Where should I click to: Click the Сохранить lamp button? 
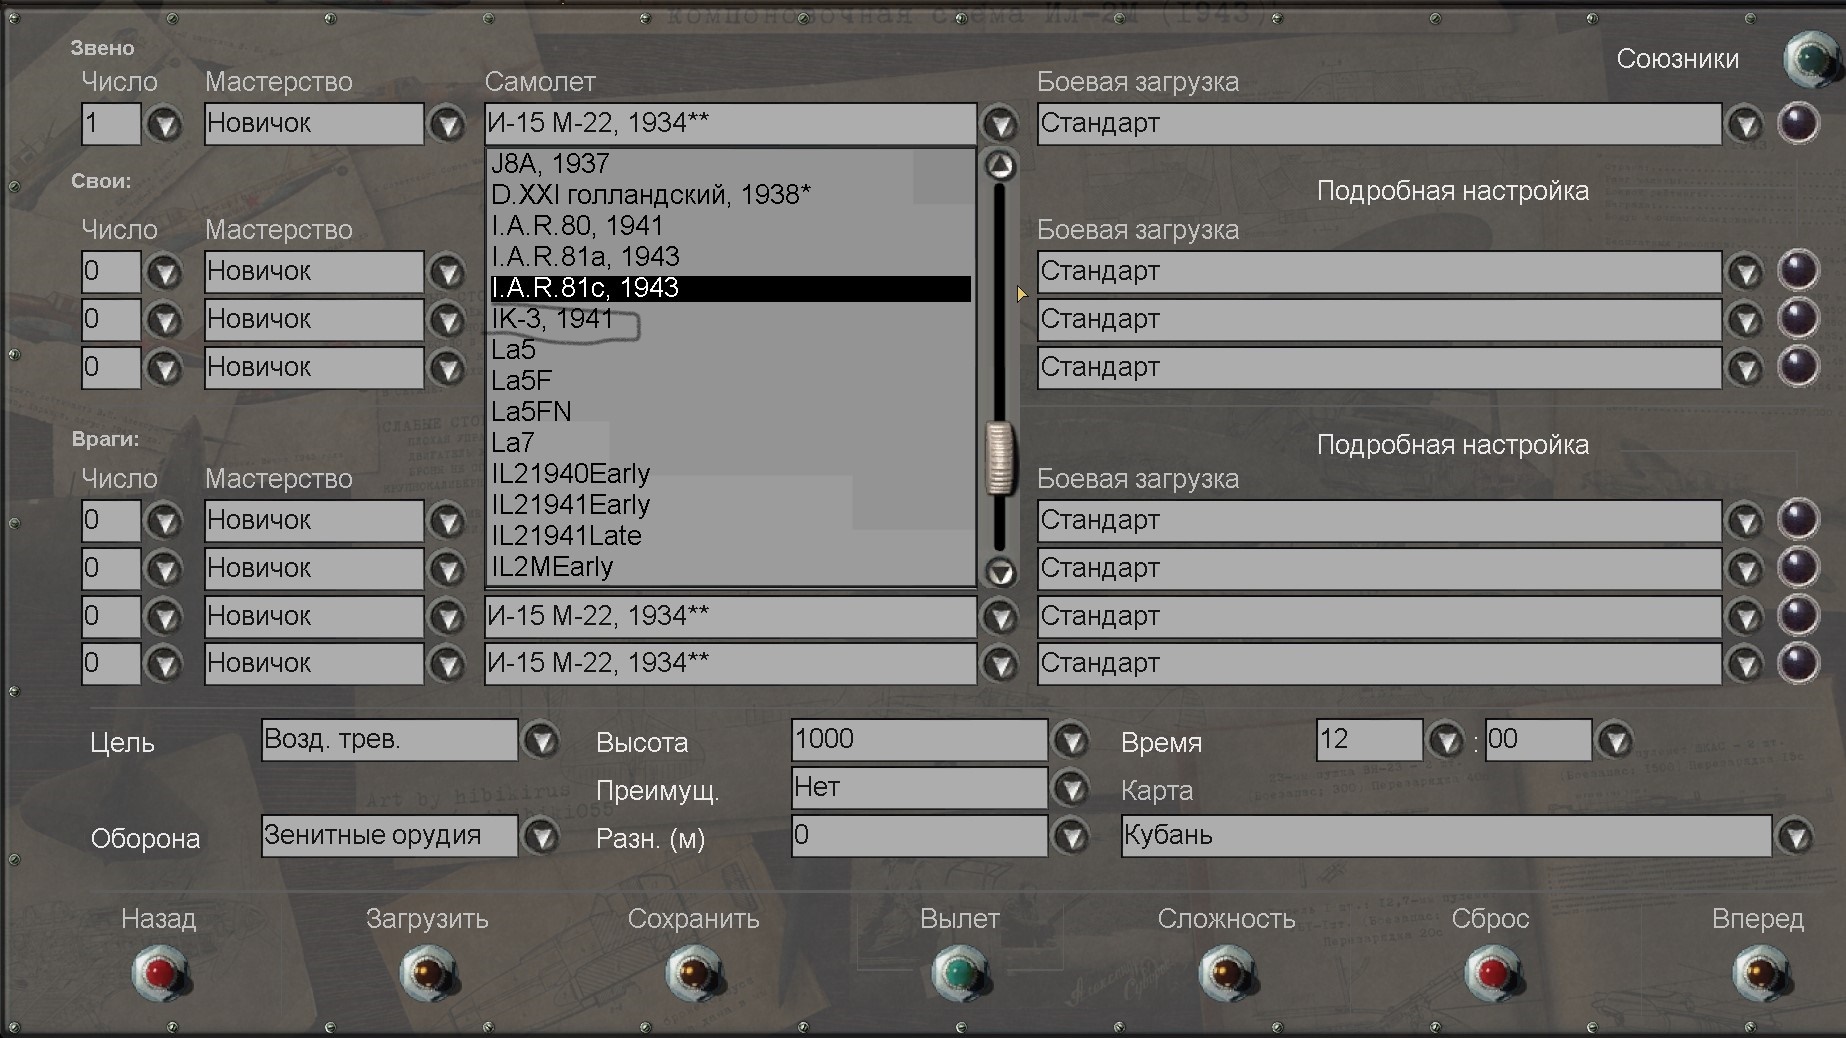pos(694,973)
